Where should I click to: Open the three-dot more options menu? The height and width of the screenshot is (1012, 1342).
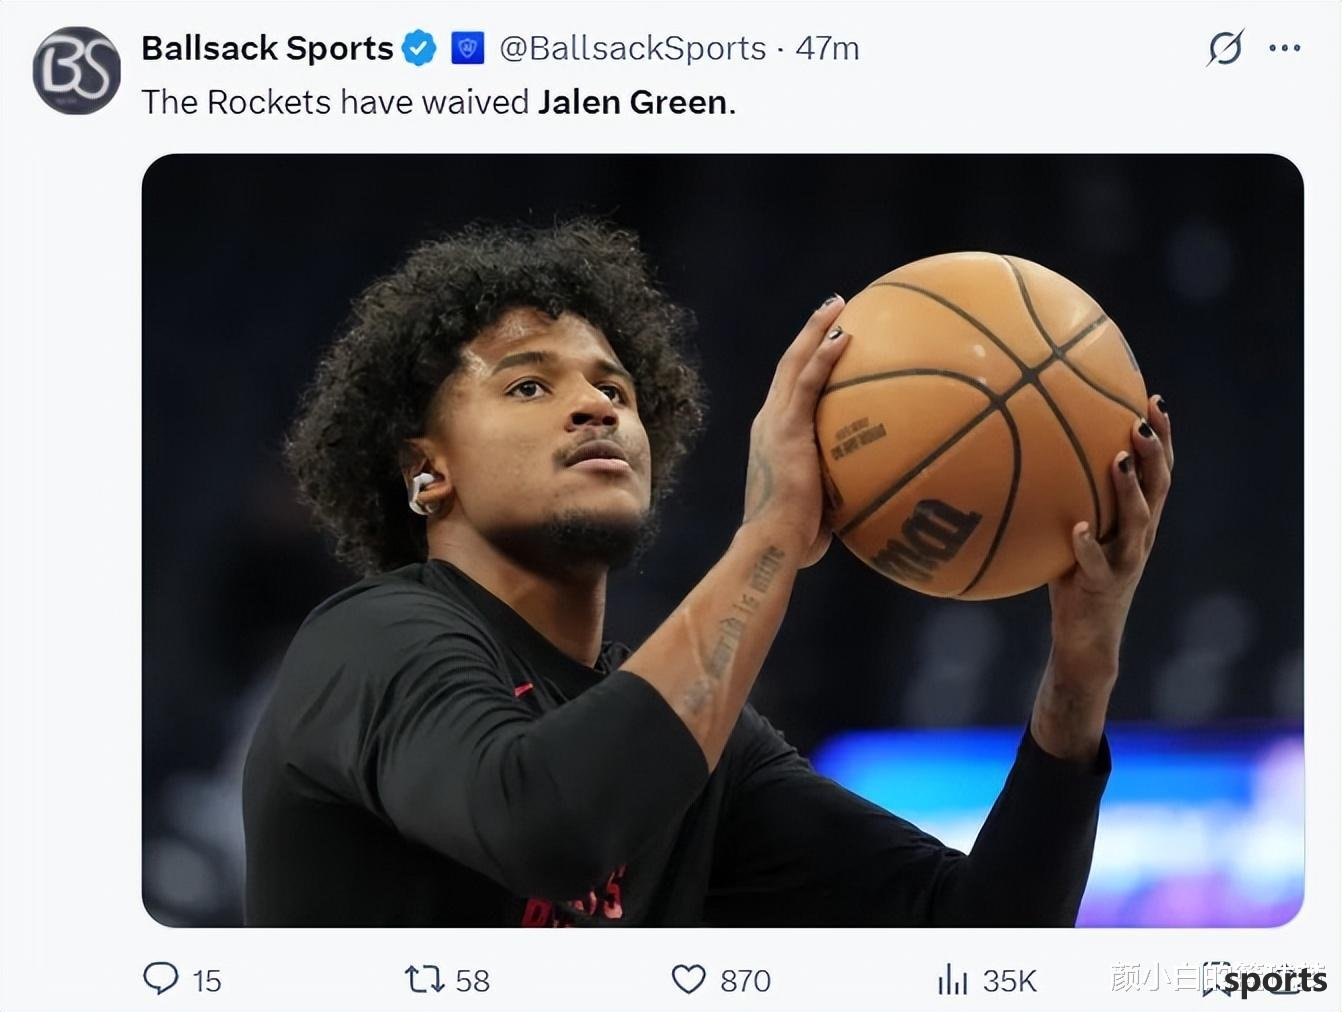pyautogui.click(x=1285, y=47)
